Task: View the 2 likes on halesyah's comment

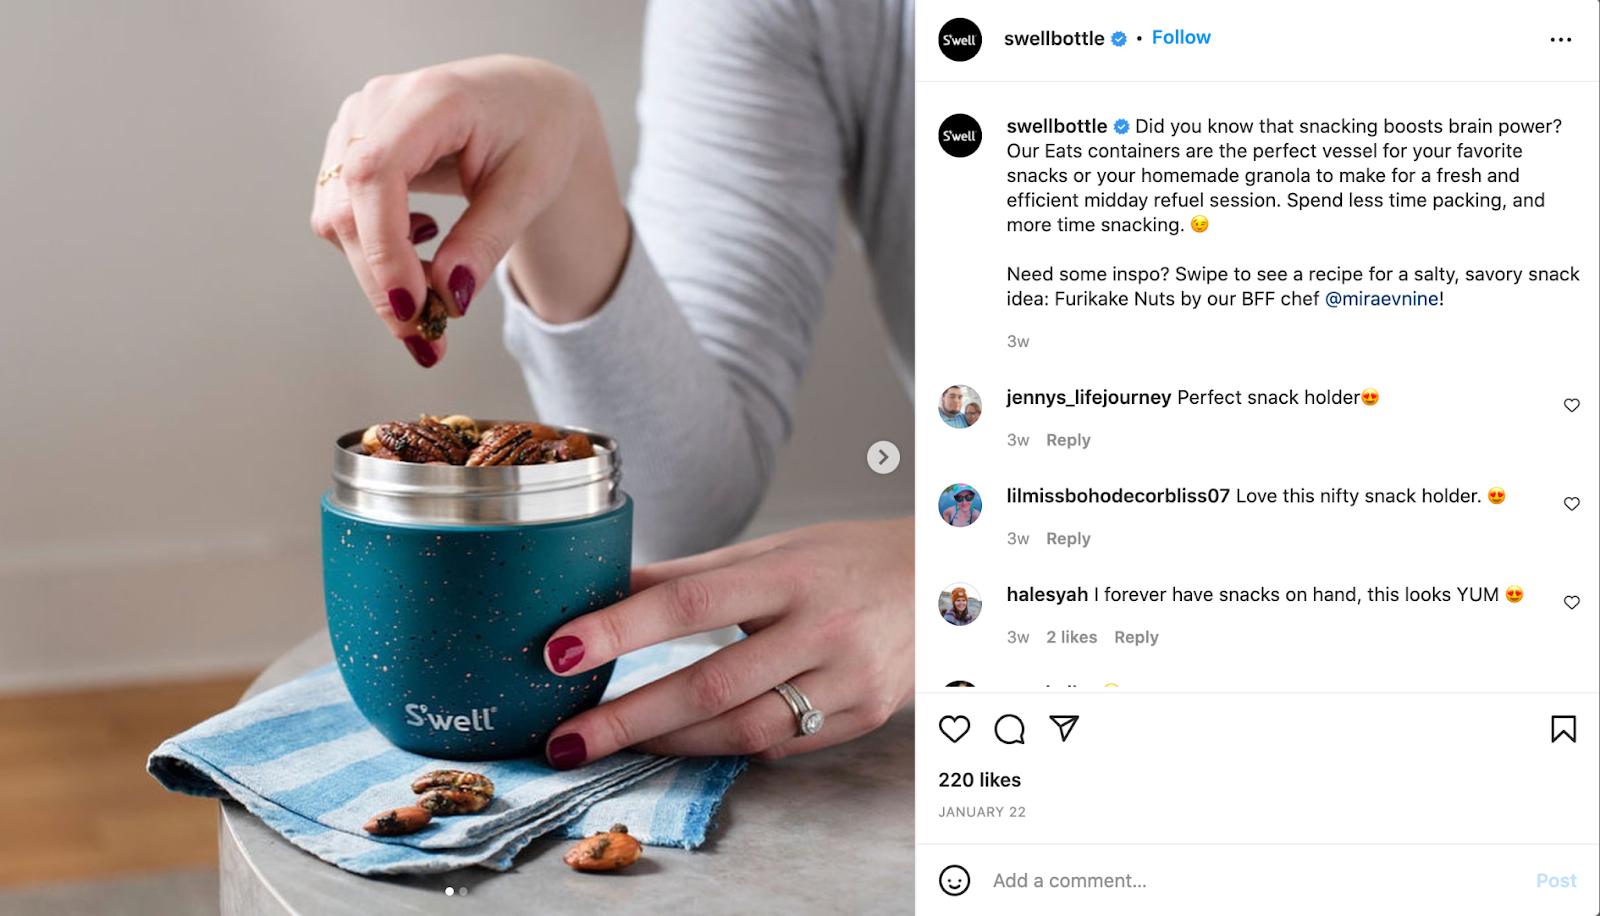Action: [1071, 637]
